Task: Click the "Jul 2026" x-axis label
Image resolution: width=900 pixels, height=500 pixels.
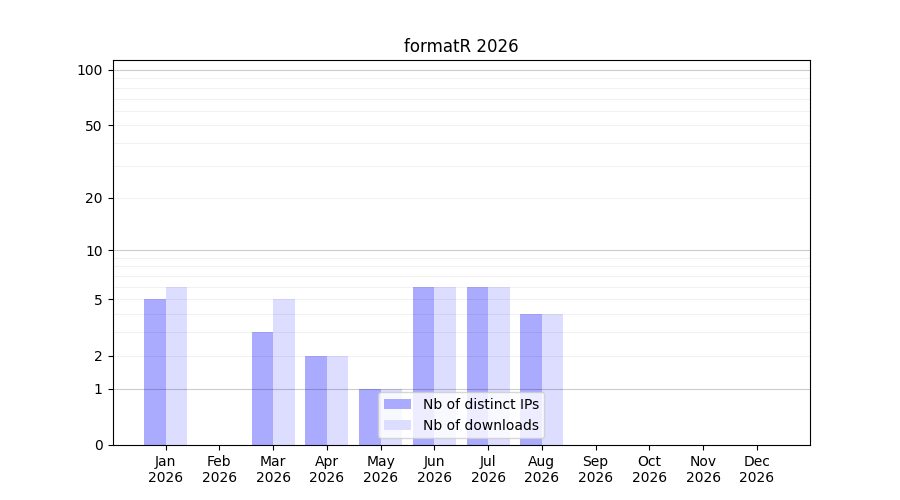Action: tap(488, 469)
